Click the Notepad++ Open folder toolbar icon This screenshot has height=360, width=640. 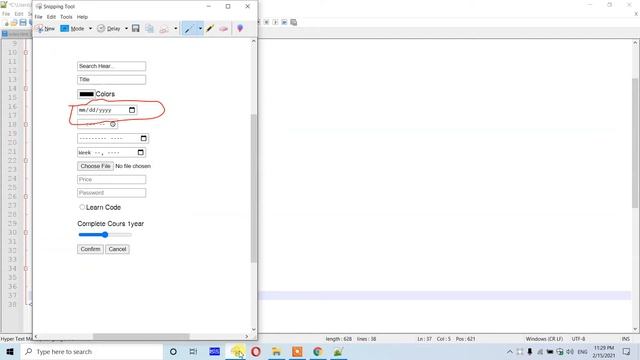[x=14, y=22]
